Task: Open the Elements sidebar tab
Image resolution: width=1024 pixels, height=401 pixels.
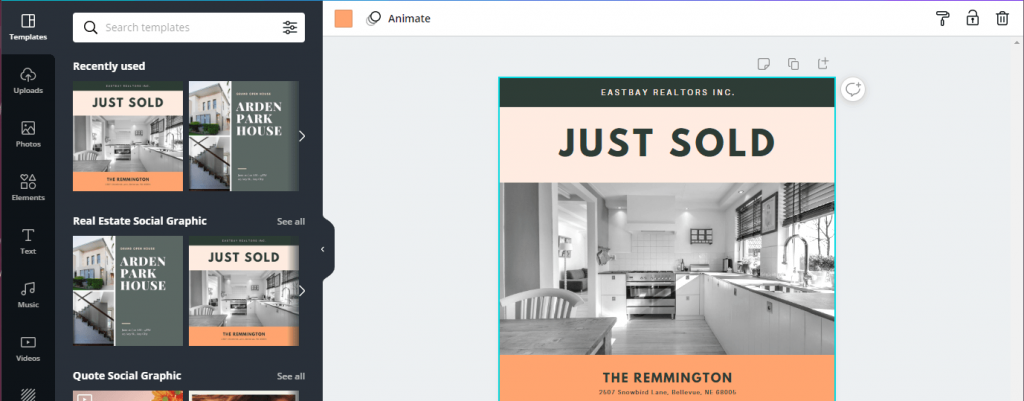Action: [27, 187]
